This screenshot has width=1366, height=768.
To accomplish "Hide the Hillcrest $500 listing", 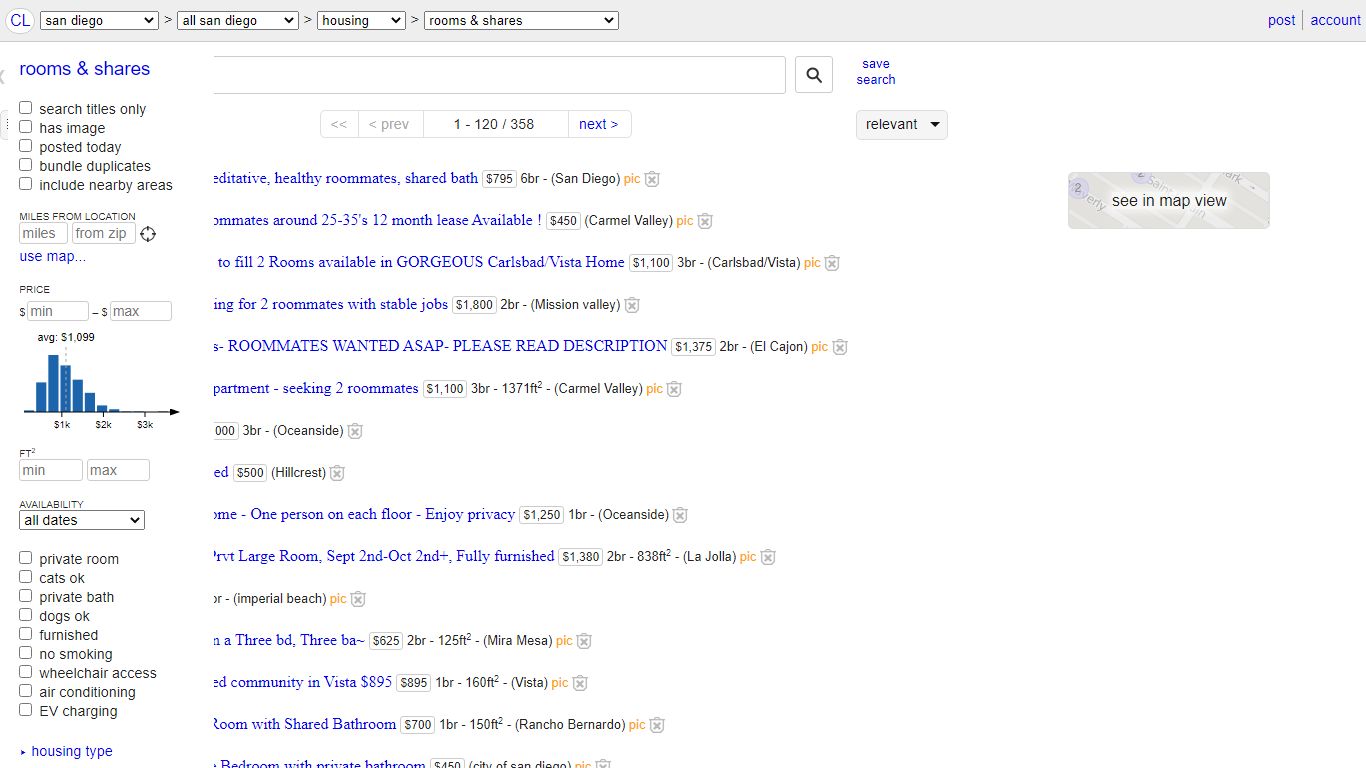I will pos(337,473).
